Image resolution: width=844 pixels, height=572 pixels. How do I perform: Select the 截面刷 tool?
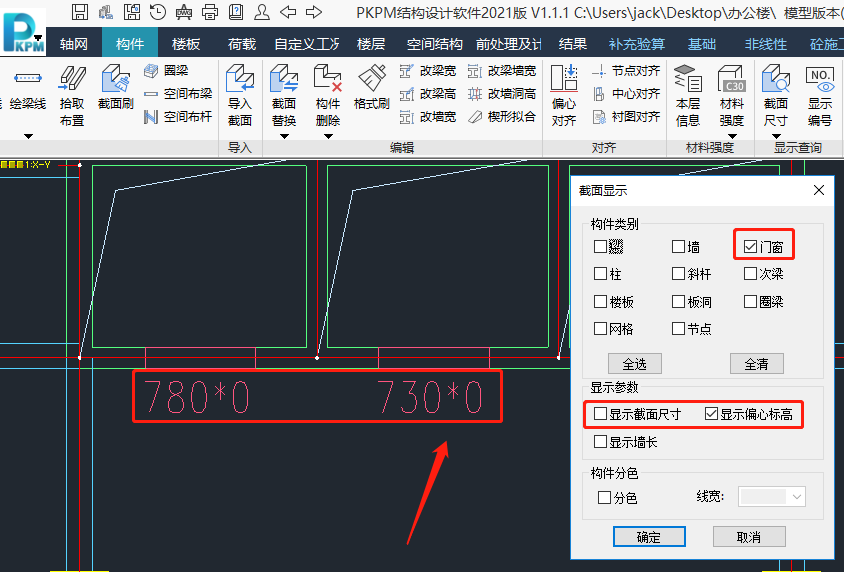[x=116, y=87]
